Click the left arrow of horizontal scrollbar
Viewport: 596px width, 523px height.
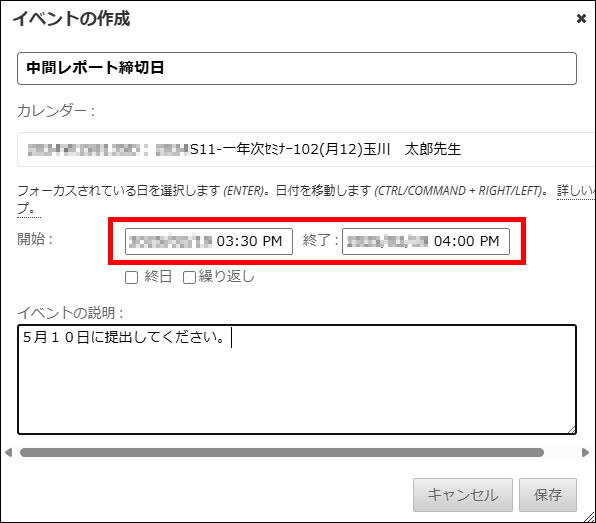click(x=8, y=452)
